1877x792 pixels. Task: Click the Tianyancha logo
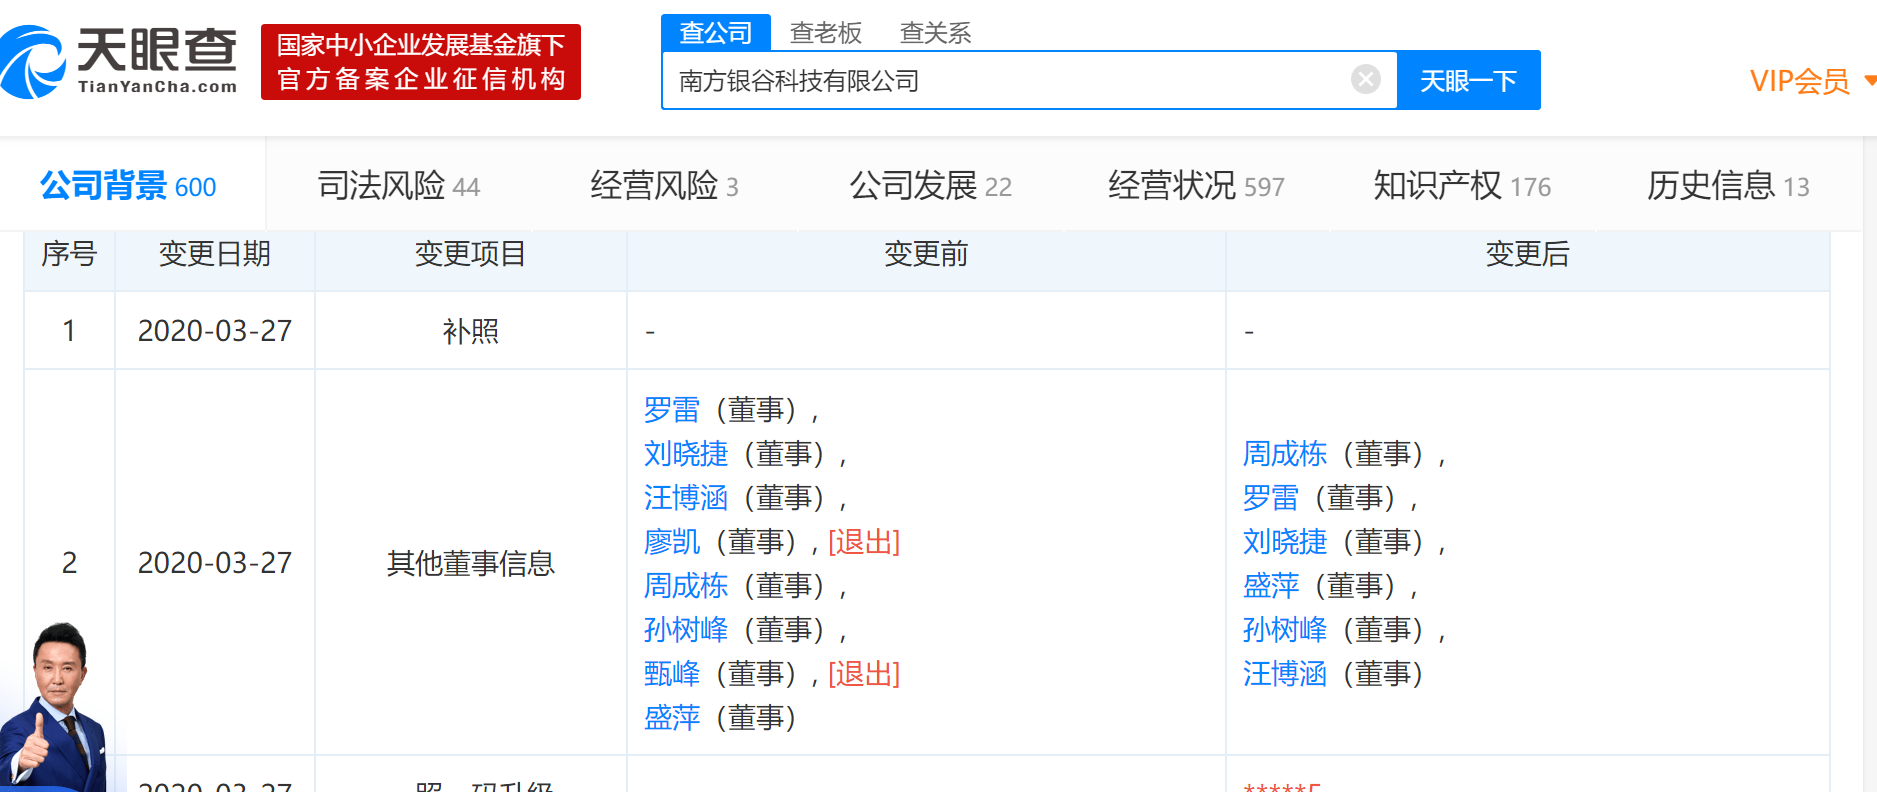[x=119, y=62]
